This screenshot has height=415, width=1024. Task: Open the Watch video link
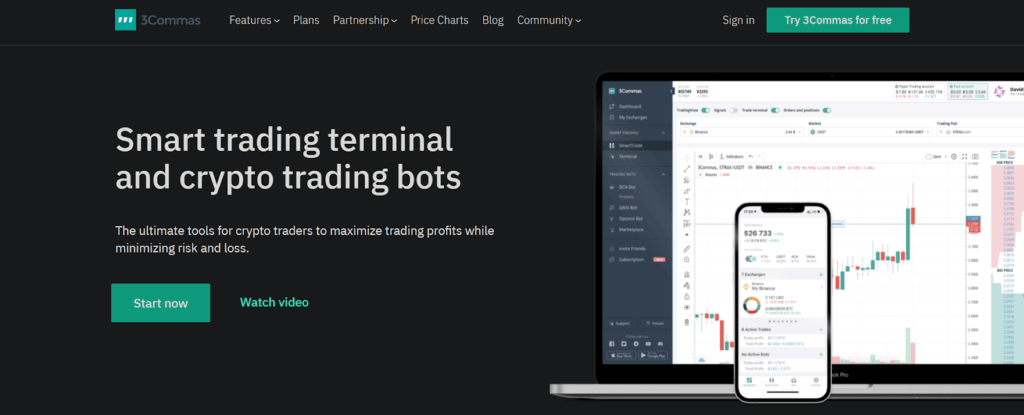pos(274,303)
